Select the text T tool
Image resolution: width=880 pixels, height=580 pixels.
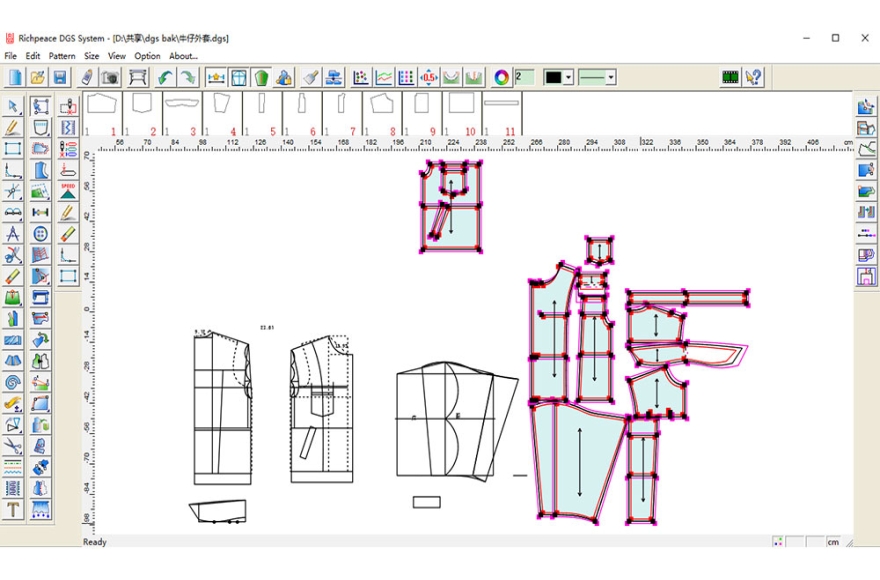coord(13,509)
